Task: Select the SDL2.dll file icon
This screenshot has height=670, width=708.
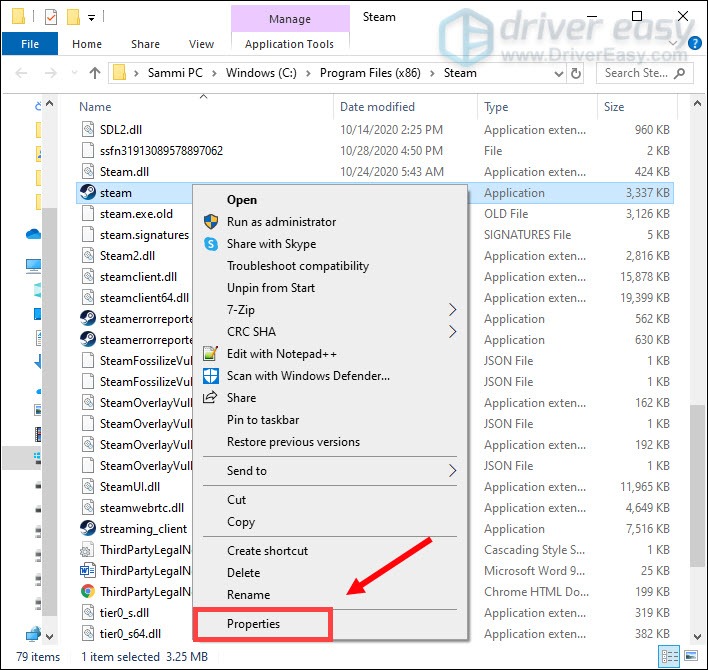Action: point(88,130)
